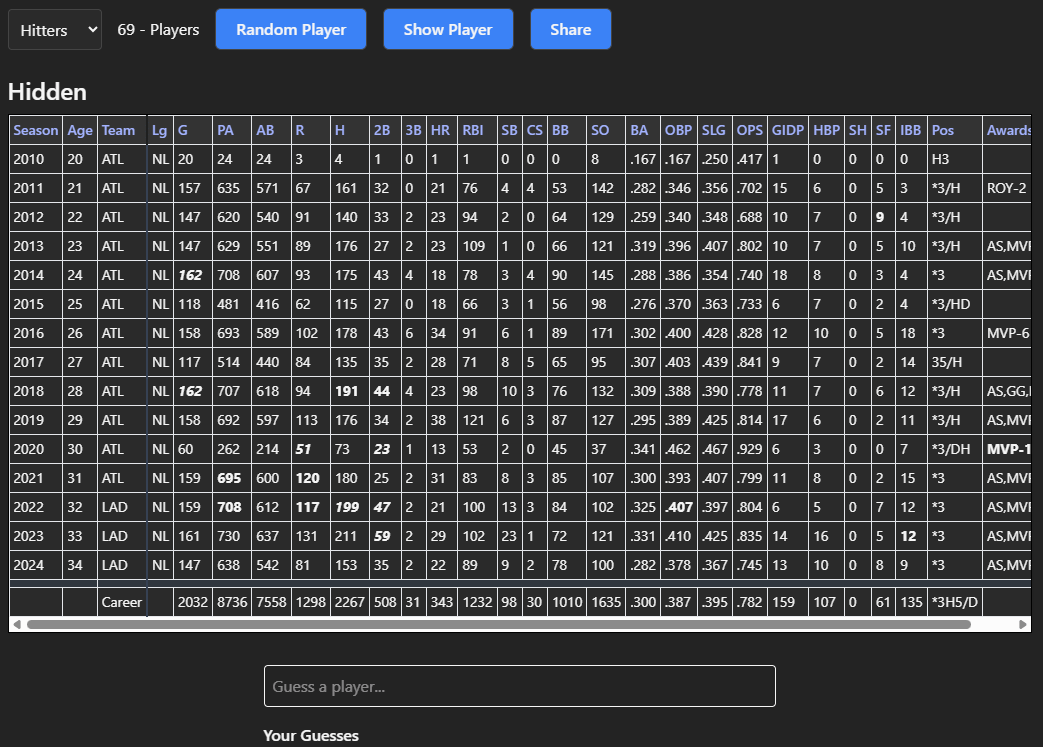Viewport: 1043px width, 747px height.
Task: Open the Hitters dropdown
Action: 54,29
